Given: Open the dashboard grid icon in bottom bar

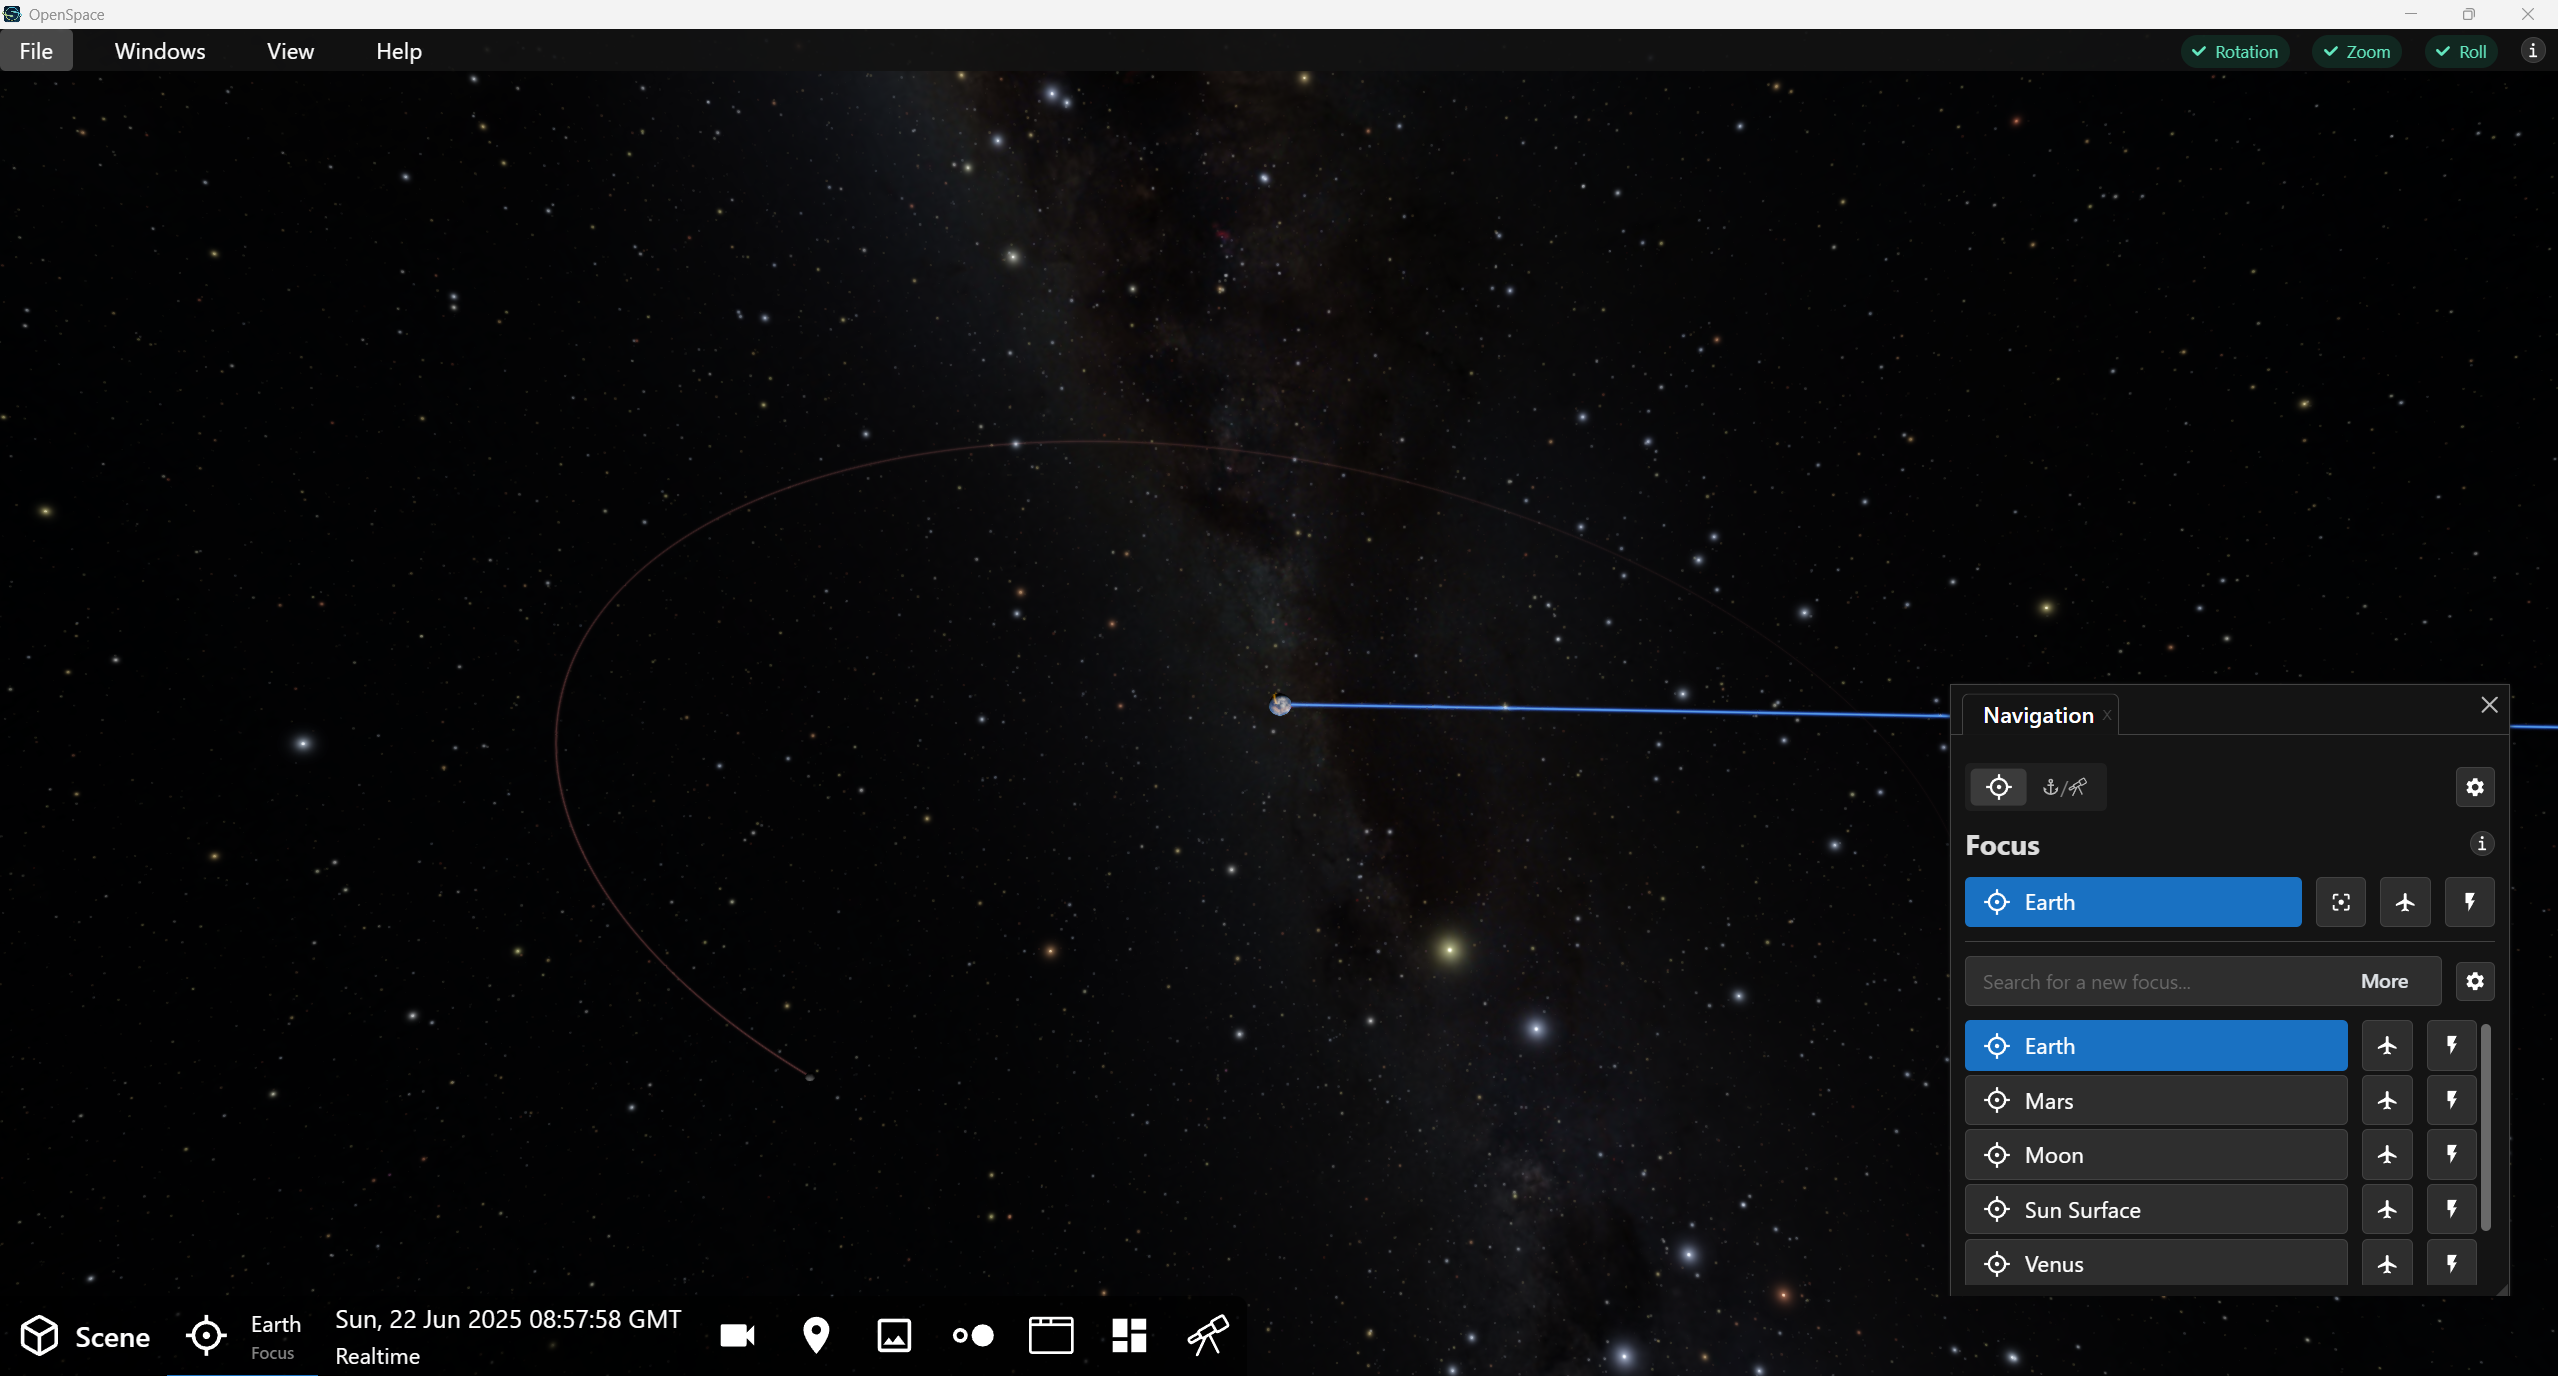Looking at the screenshot, I should (1129, 1336).
